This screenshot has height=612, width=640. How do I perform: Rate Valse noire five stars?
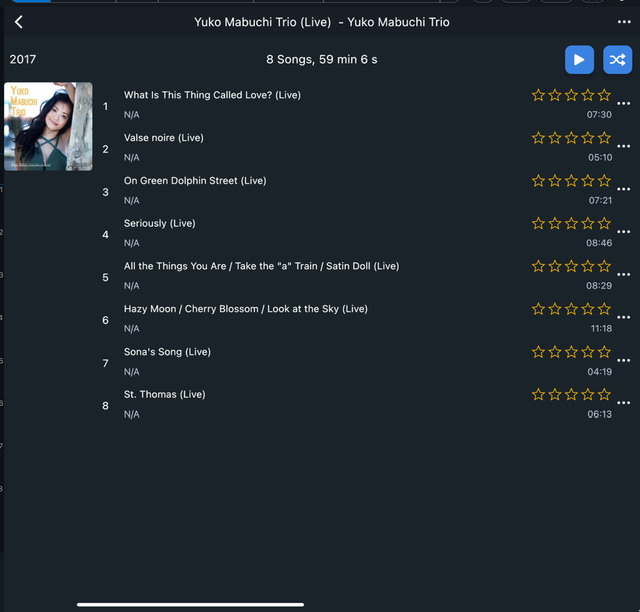(x=604, y=138)
